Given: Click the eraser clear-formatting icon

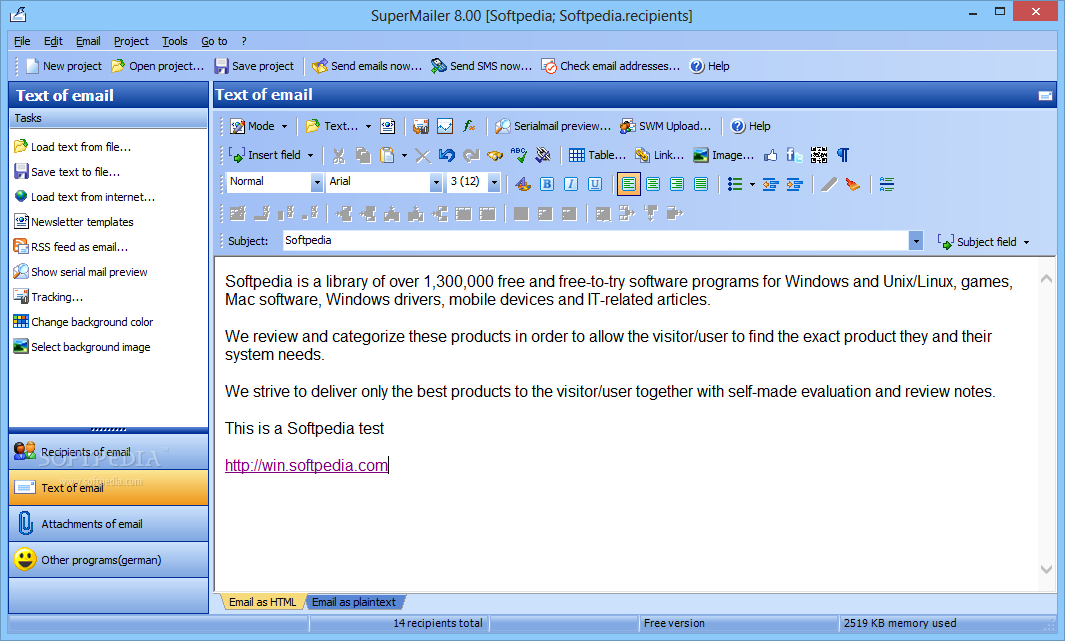Looking at the screenshot, I should tap(852, 185).
